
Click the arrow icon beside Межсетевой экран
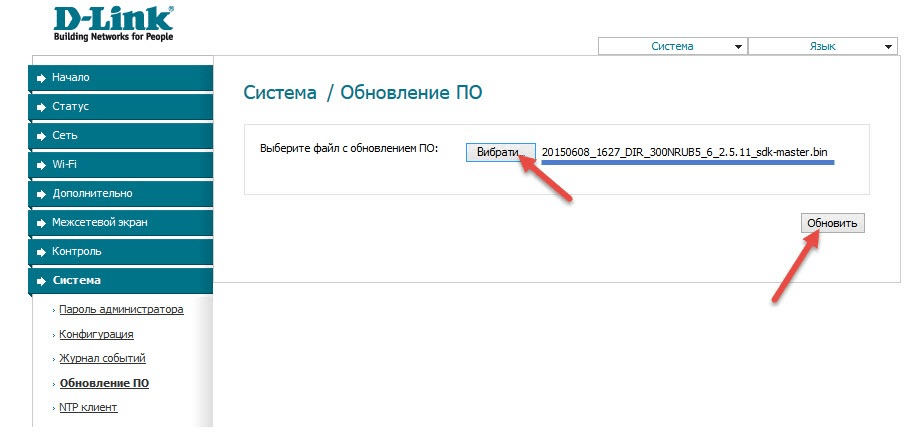(41, 223)
